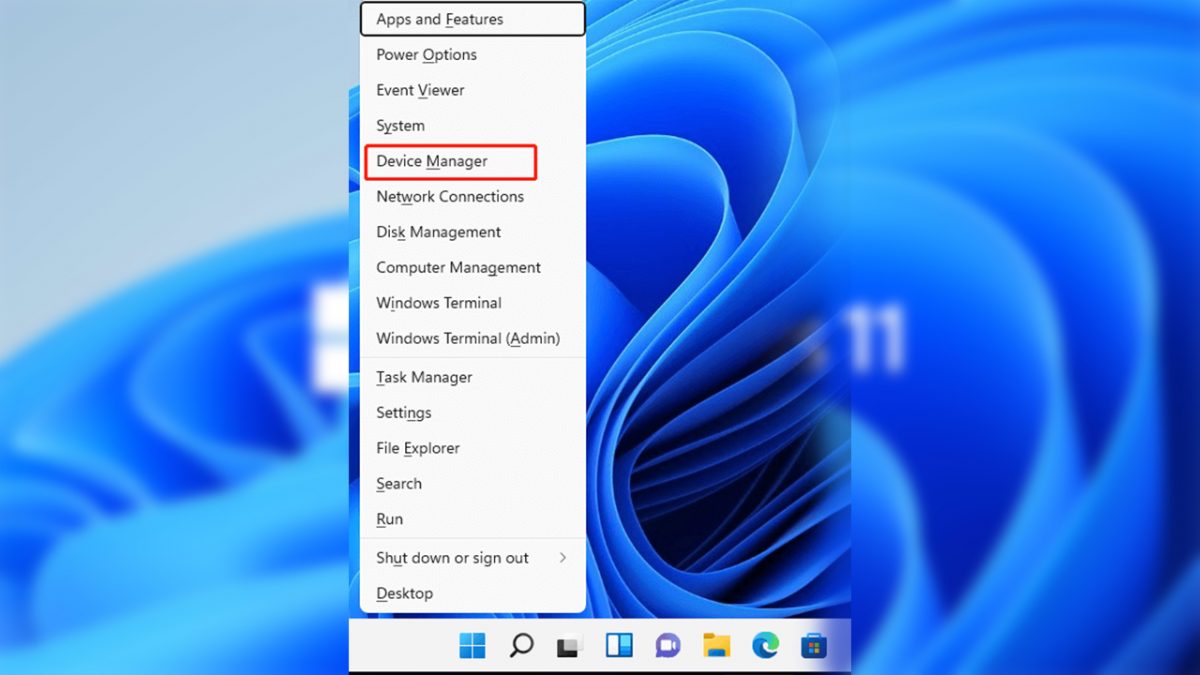Click the magnifier Search icon on taskbar
Image resolution: width=1200 pixels, height=675 pixels.
point(521,646)
